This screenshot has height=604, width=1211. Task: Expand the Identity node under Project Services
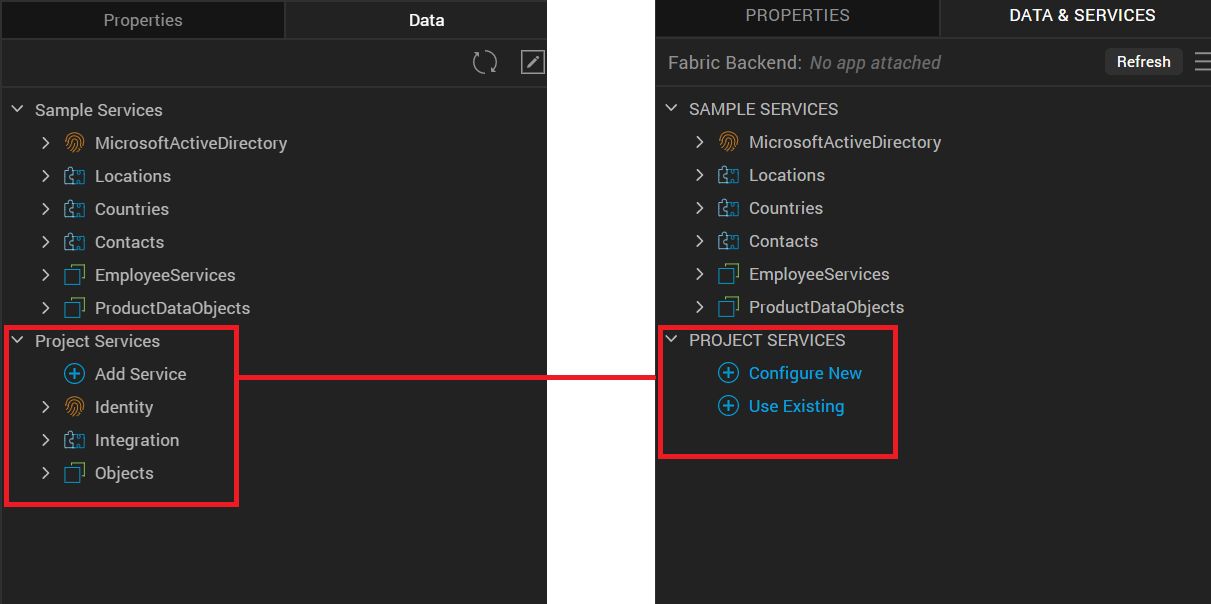click(x=45, y=407)
